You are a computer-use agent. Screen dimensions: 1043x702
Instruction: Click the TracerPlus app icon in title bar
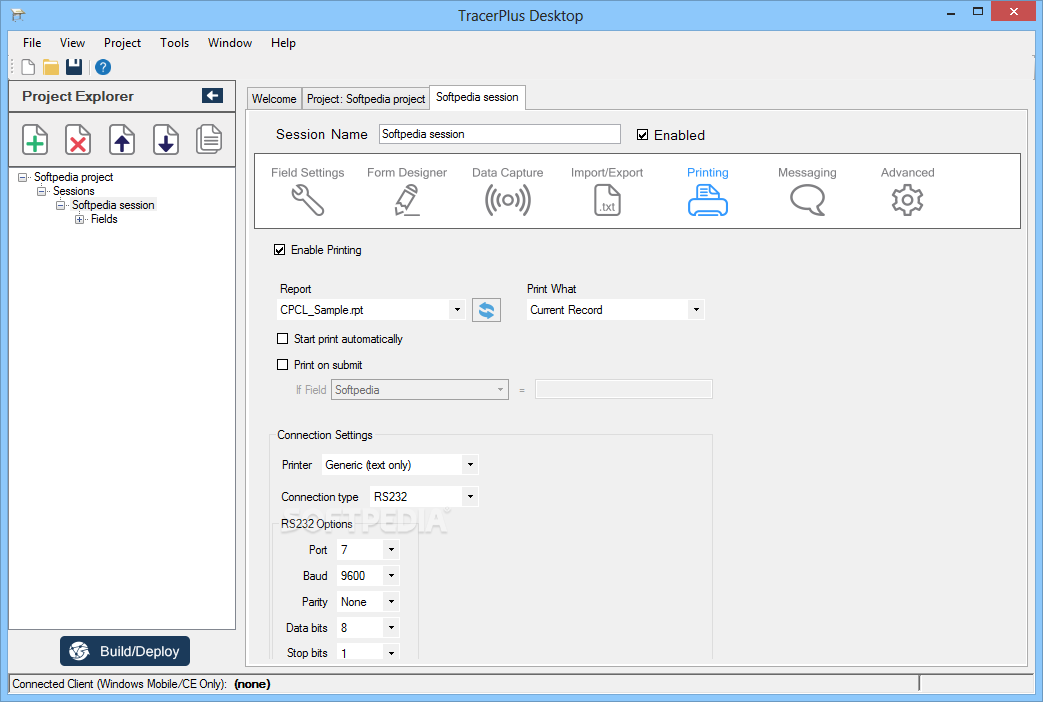coord(18,15)
